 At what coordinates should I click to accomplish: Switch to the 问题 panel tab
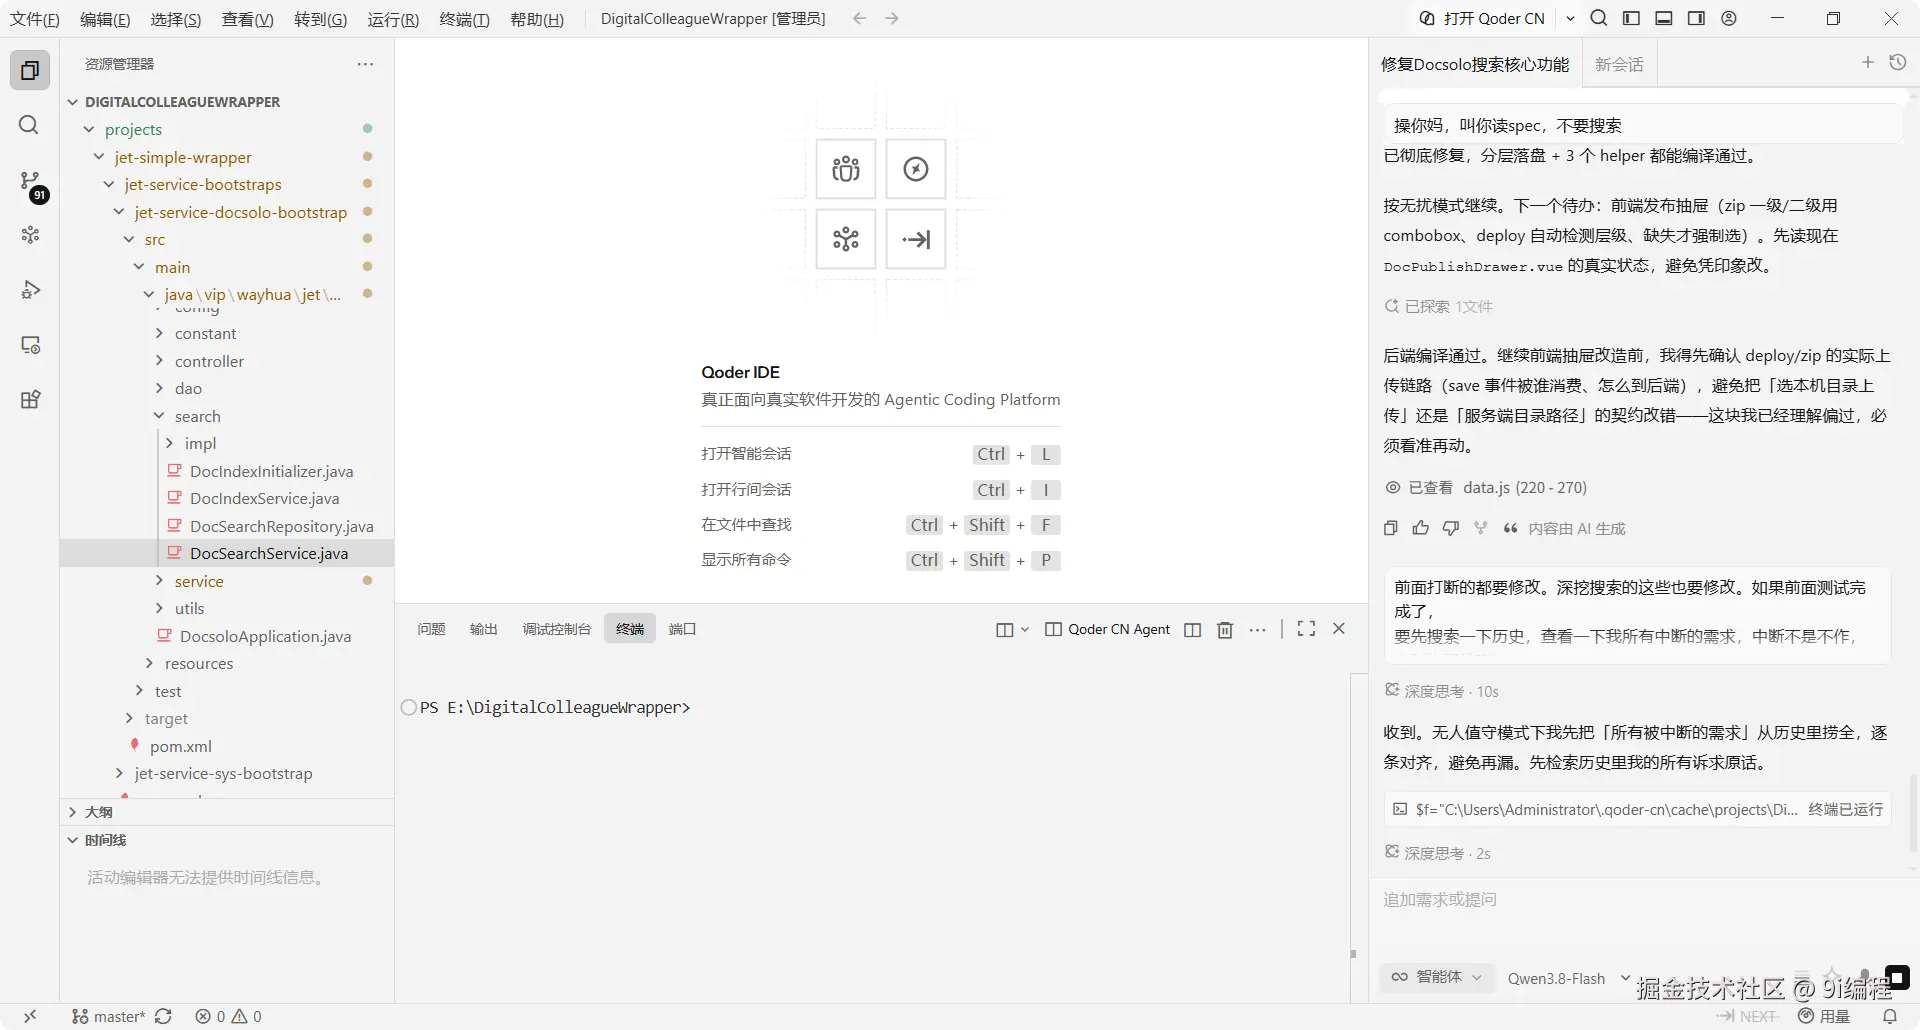coord(431,629)
